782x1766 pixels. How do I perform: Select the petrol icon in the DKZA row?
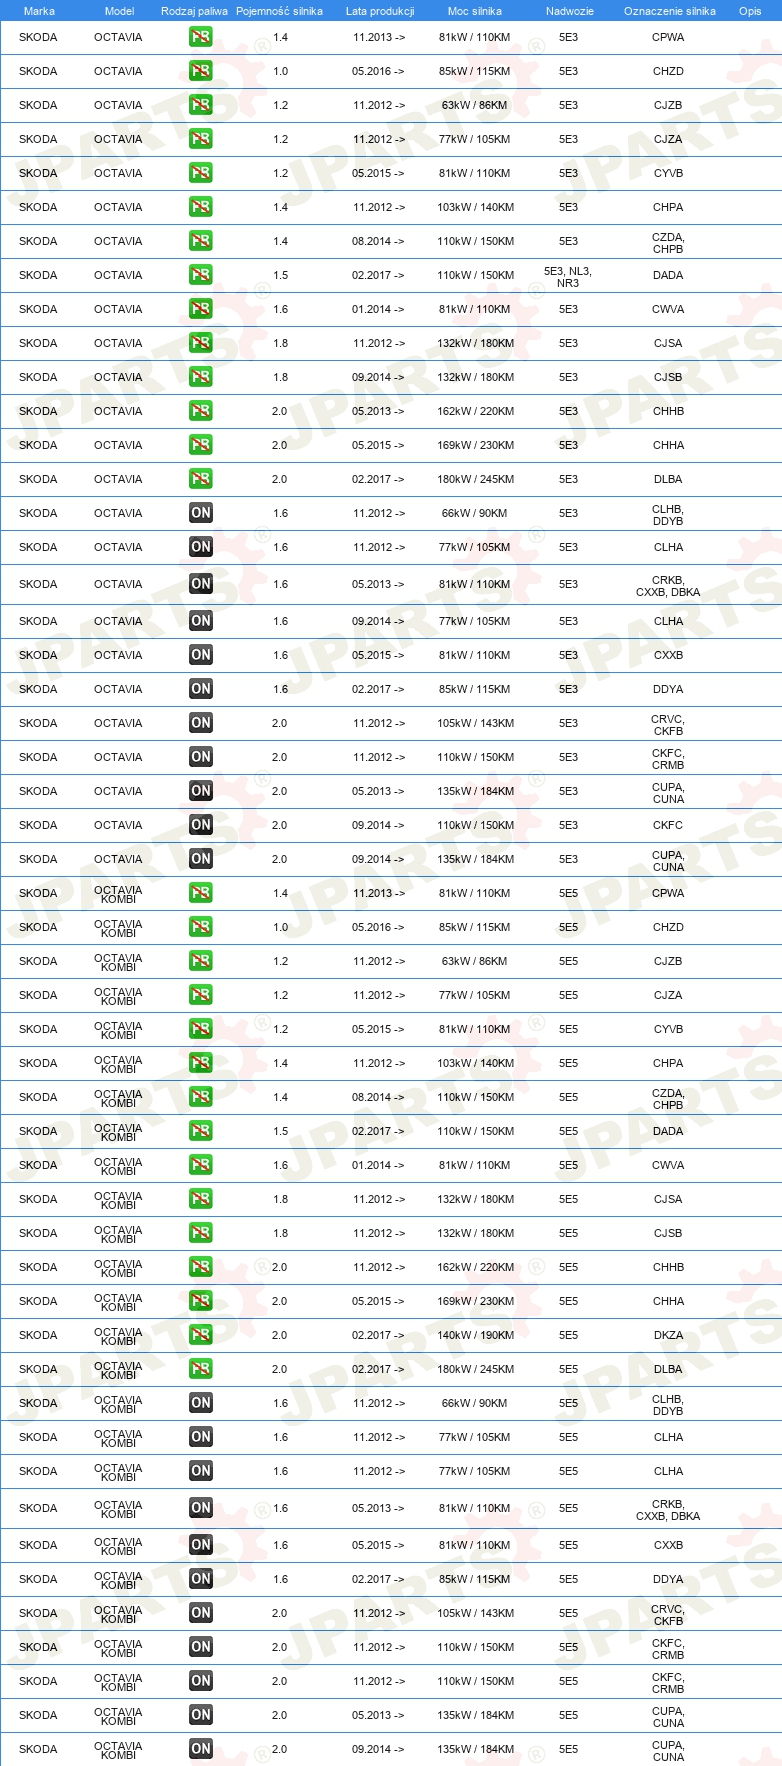pos(201,1335)
